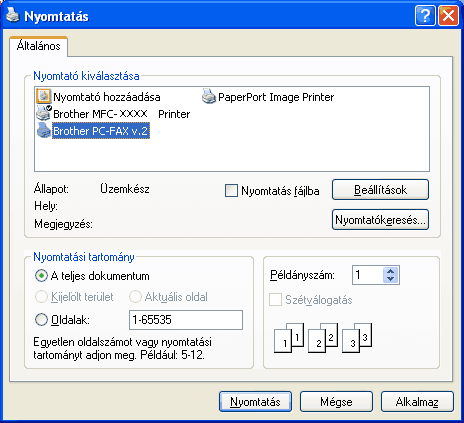Click the printer icon in the title bar
464x423 pixels.
[x=13, y=15]
